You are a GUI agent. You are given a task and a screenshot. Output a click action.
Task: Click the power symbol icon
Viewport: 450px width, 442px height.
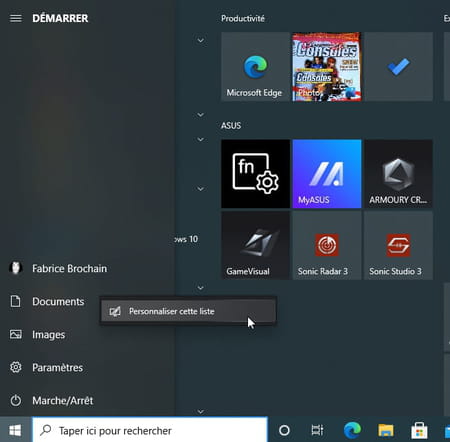pos(15,400)
